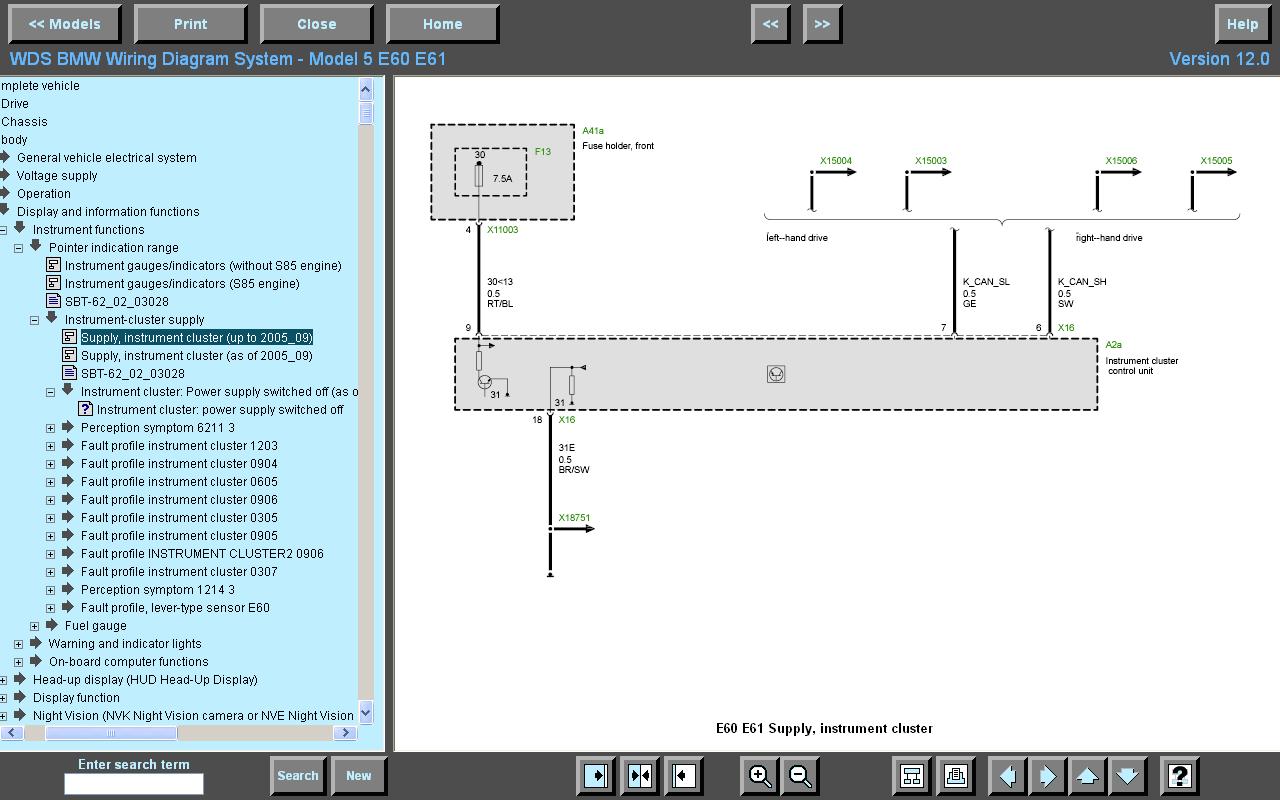This screenshot has width=1280, height=800.
Task: Go to previous page with << button
Action: coord(770,24)
